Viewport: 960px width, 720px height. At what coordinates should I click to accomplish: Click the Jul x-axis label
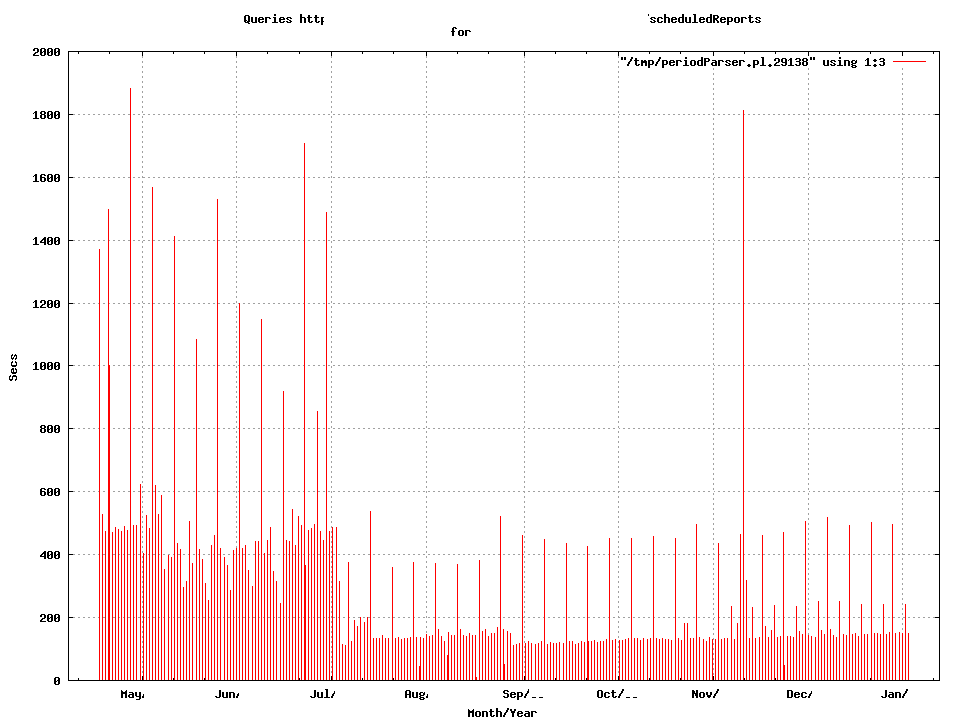click(x=323, y=694)
